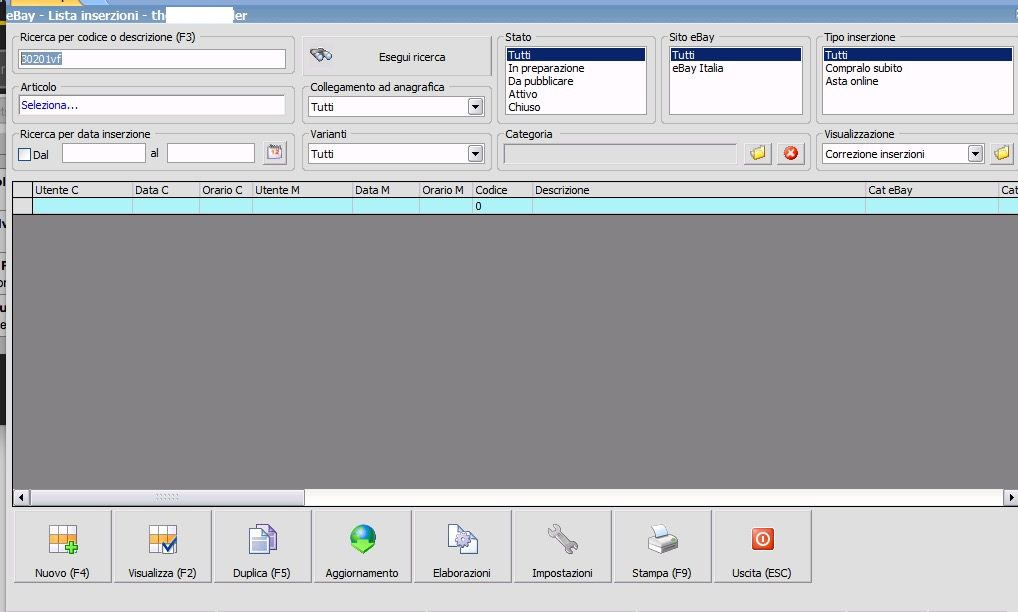The image size is (1018, 612).
Task: Click the Codice cell showing 0
Action: pos(503,206)
